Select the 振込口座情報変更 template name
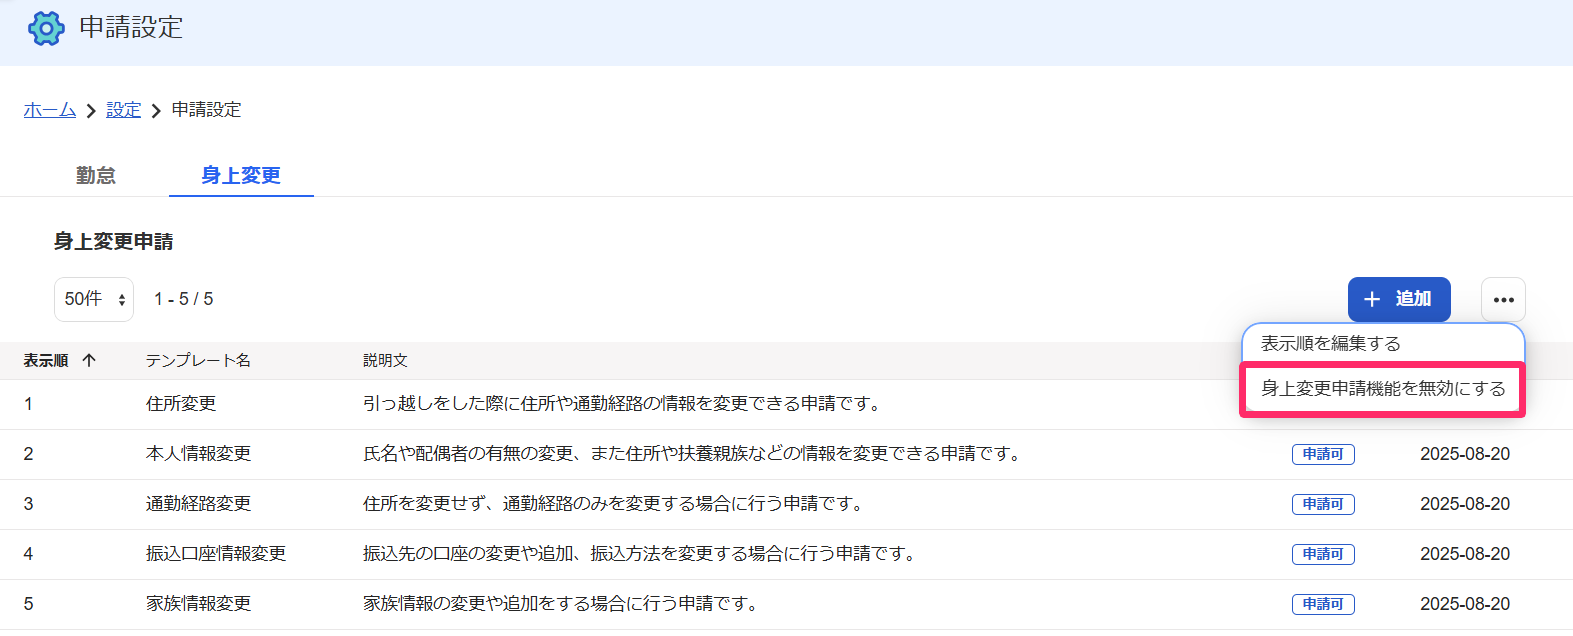Image resolution: width=1573 pixels, height=636 pixels. [x=216, y=554]
